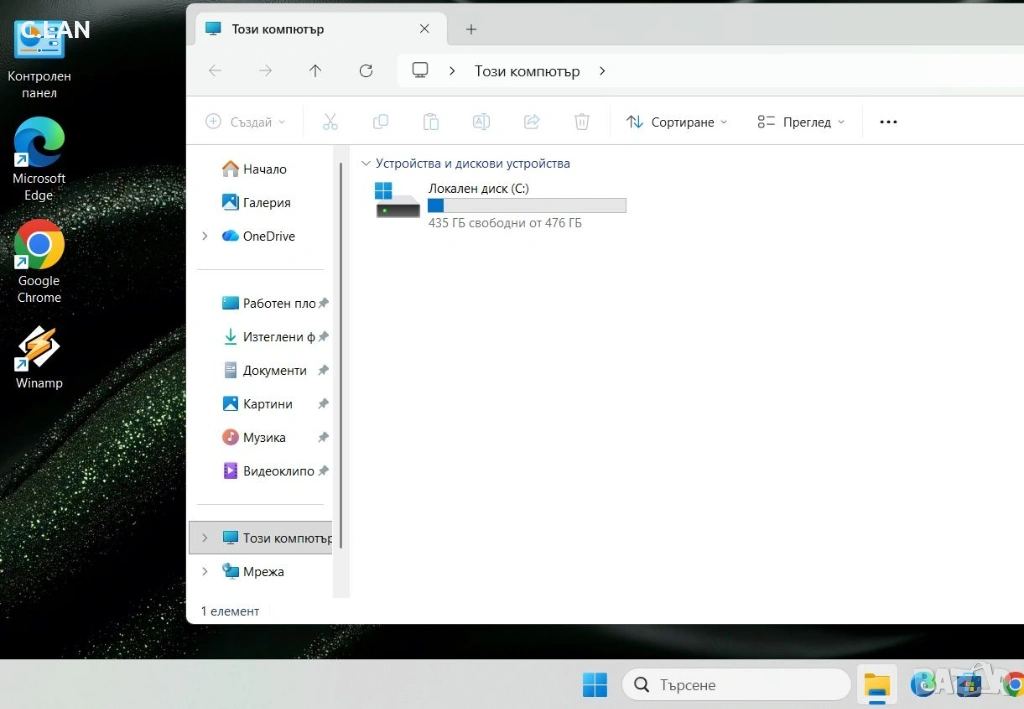Collapse the Устройства и дискови устройства group

(366, 163)
